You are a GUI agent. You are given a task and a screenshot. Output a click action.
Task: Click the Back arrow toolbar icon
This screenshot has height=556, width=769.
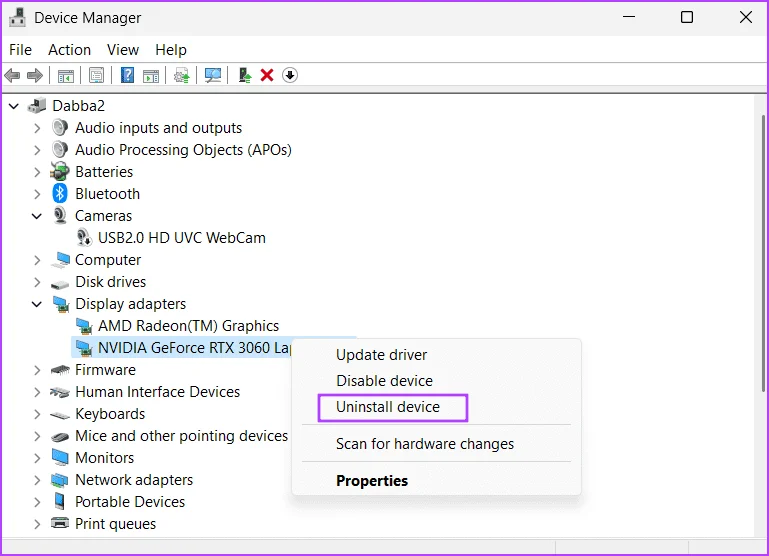point(12,76)
